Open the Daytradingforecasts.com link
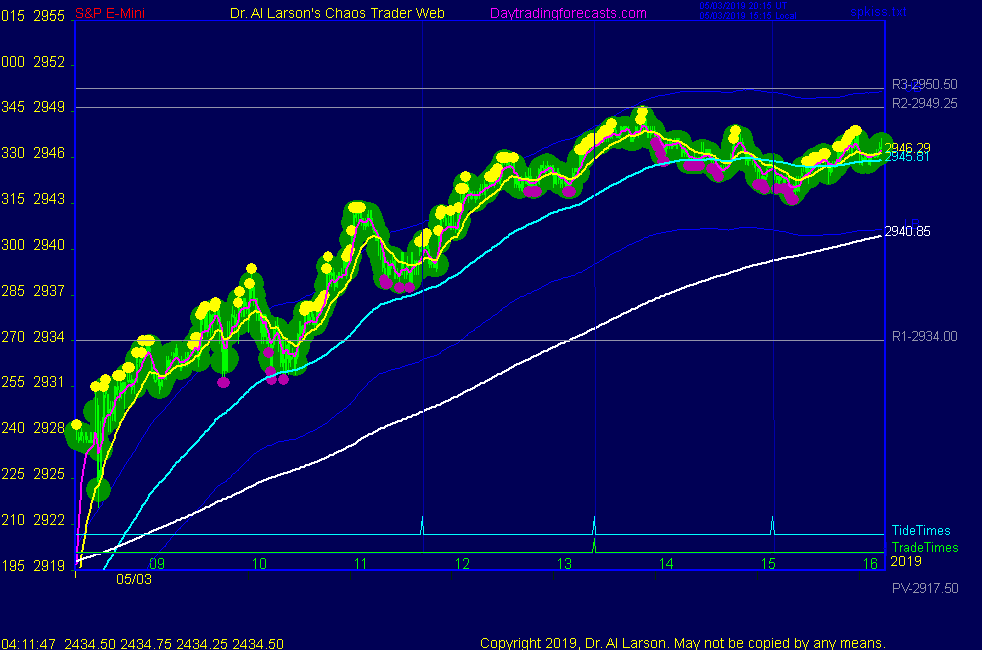The width and height of the screenshot is (982, 650). (568, 13)
